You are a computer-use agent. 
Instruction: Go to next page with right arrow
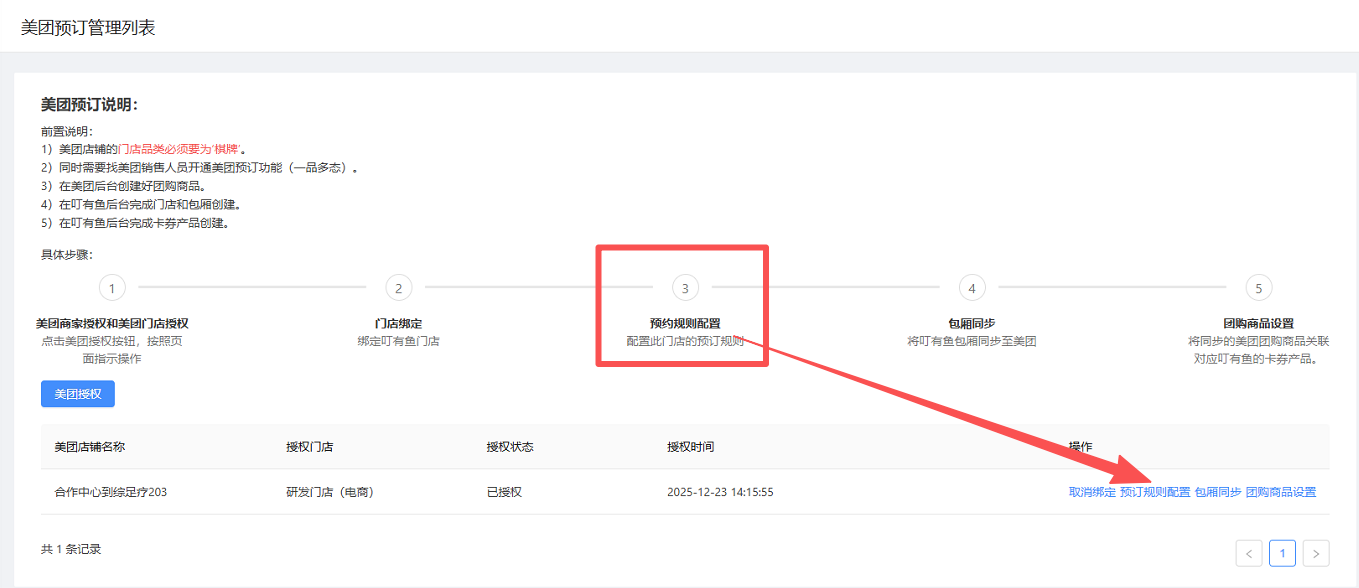(x=1317, y=553)
